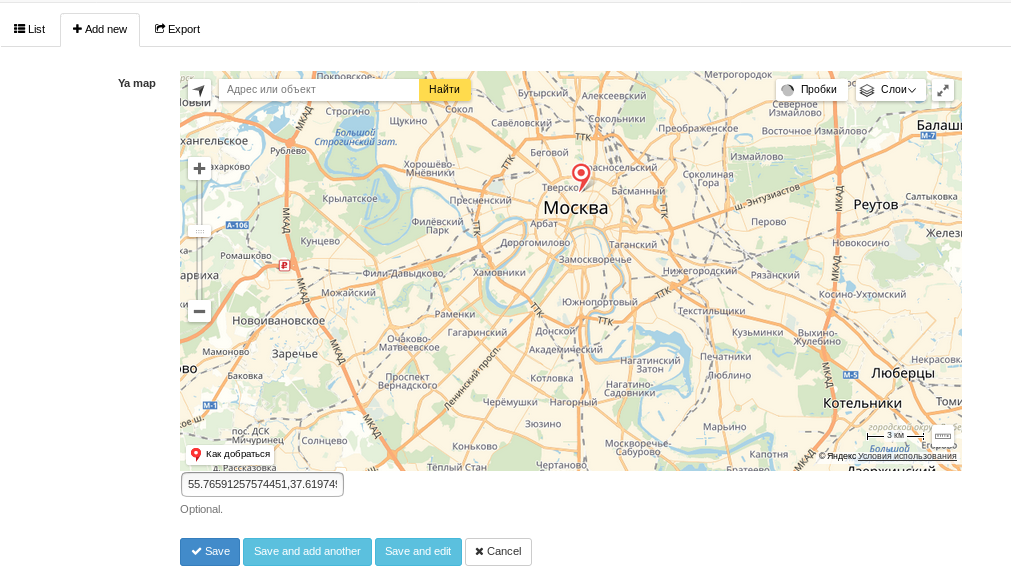The width and height of the screenshot is (1011, 573).
Task: Expand the Слои layers dropdown
Action: click(x=890, y=90)
